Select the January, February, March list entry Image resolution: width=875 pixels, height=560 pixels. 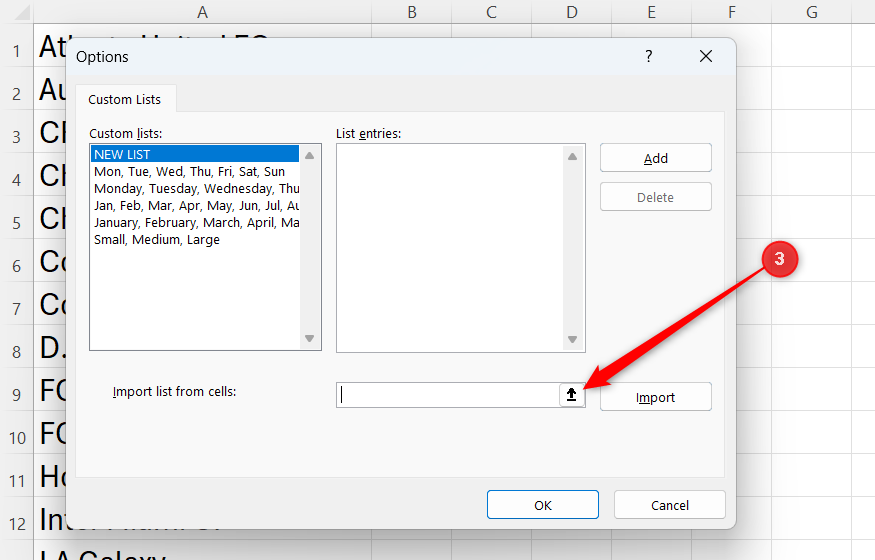[x=195, y=223]
